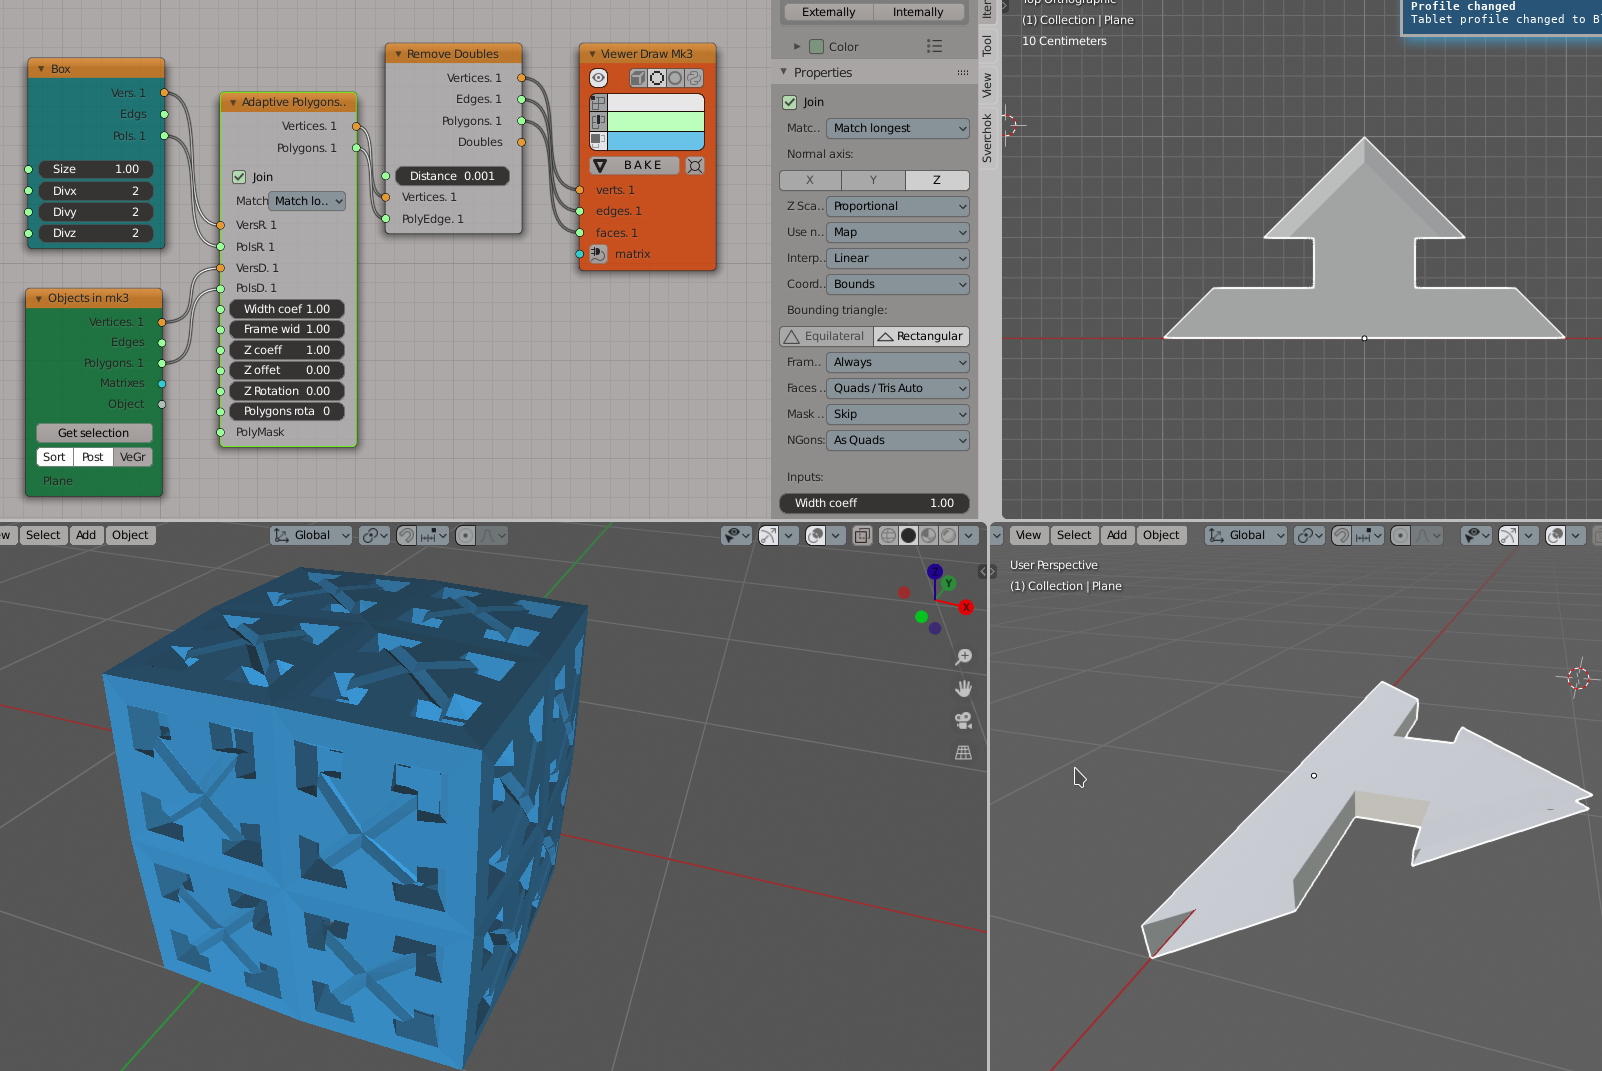The image size is (1602, 1071).
Task: Open the Quads / Tris Auto dropdown
Action: point(898,388)
